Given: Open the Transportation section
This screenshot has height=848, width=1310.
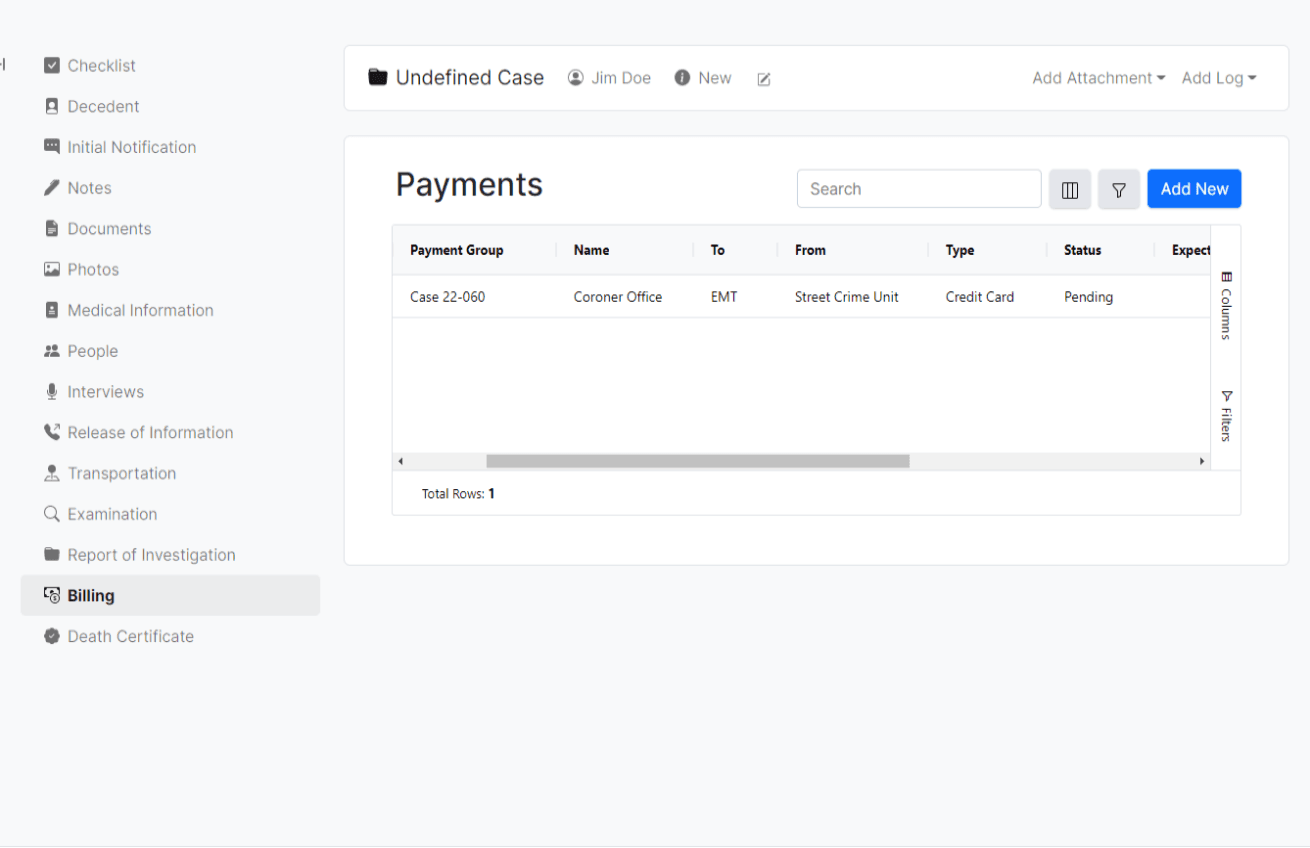Looking at the screenshot, I should point(121,474).
